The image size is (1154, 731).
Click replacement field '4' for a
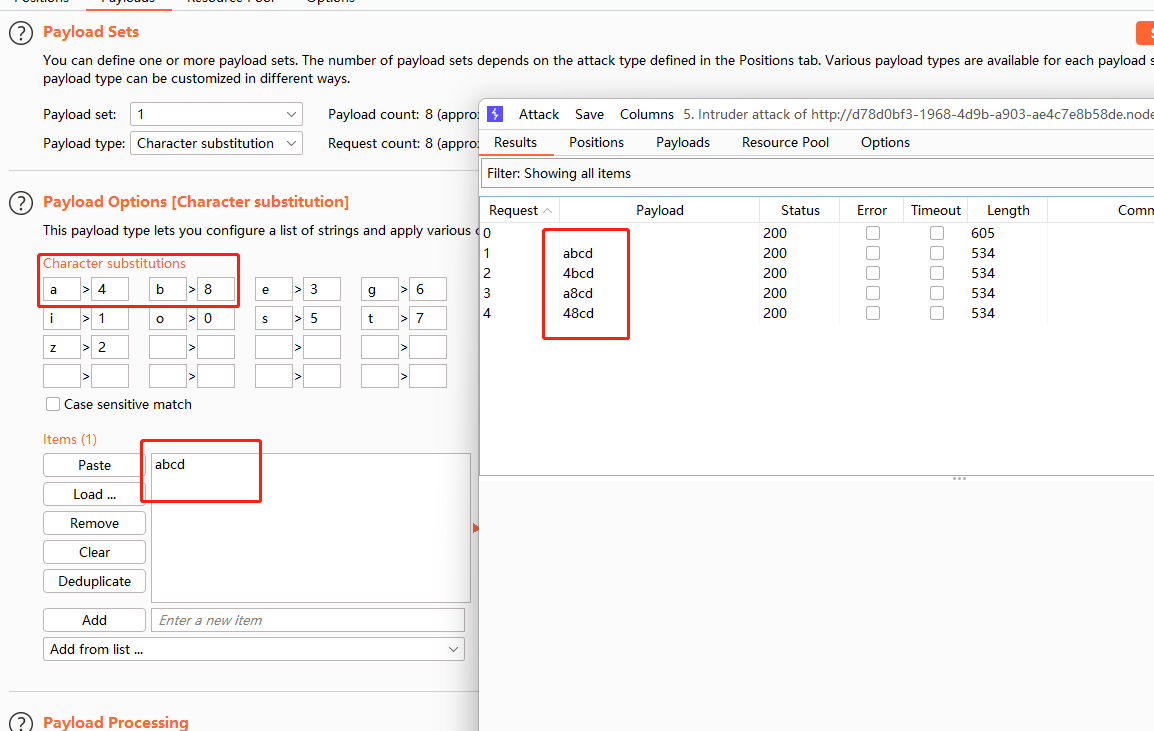[x=110, y=289]
